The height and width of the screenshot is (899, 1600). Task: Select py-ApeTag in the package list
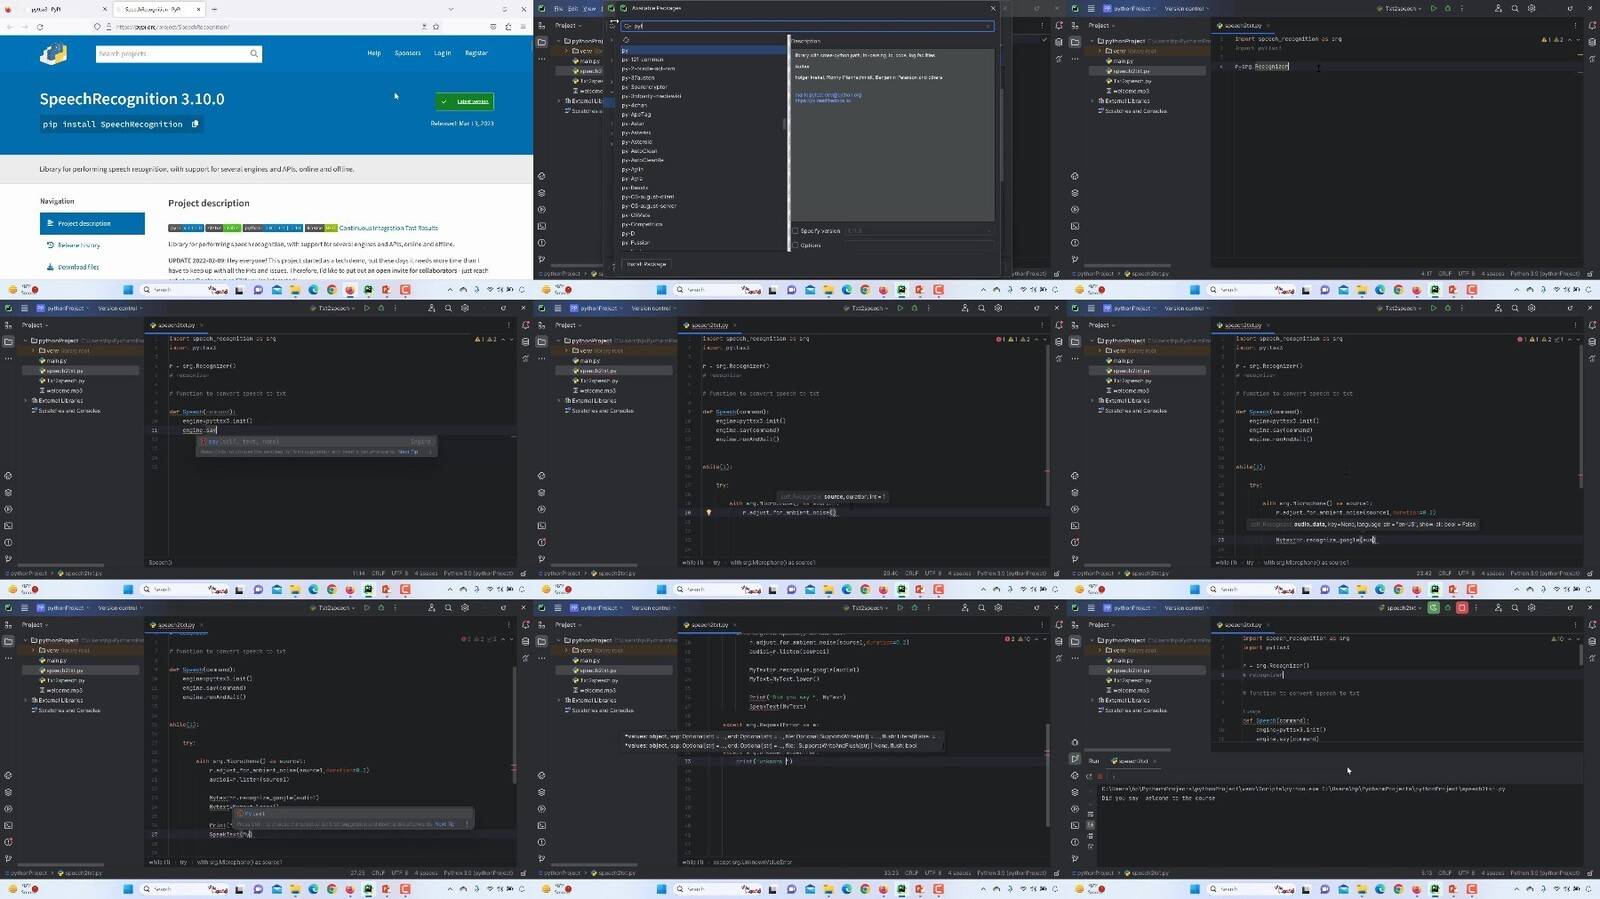tap(636, 114)
